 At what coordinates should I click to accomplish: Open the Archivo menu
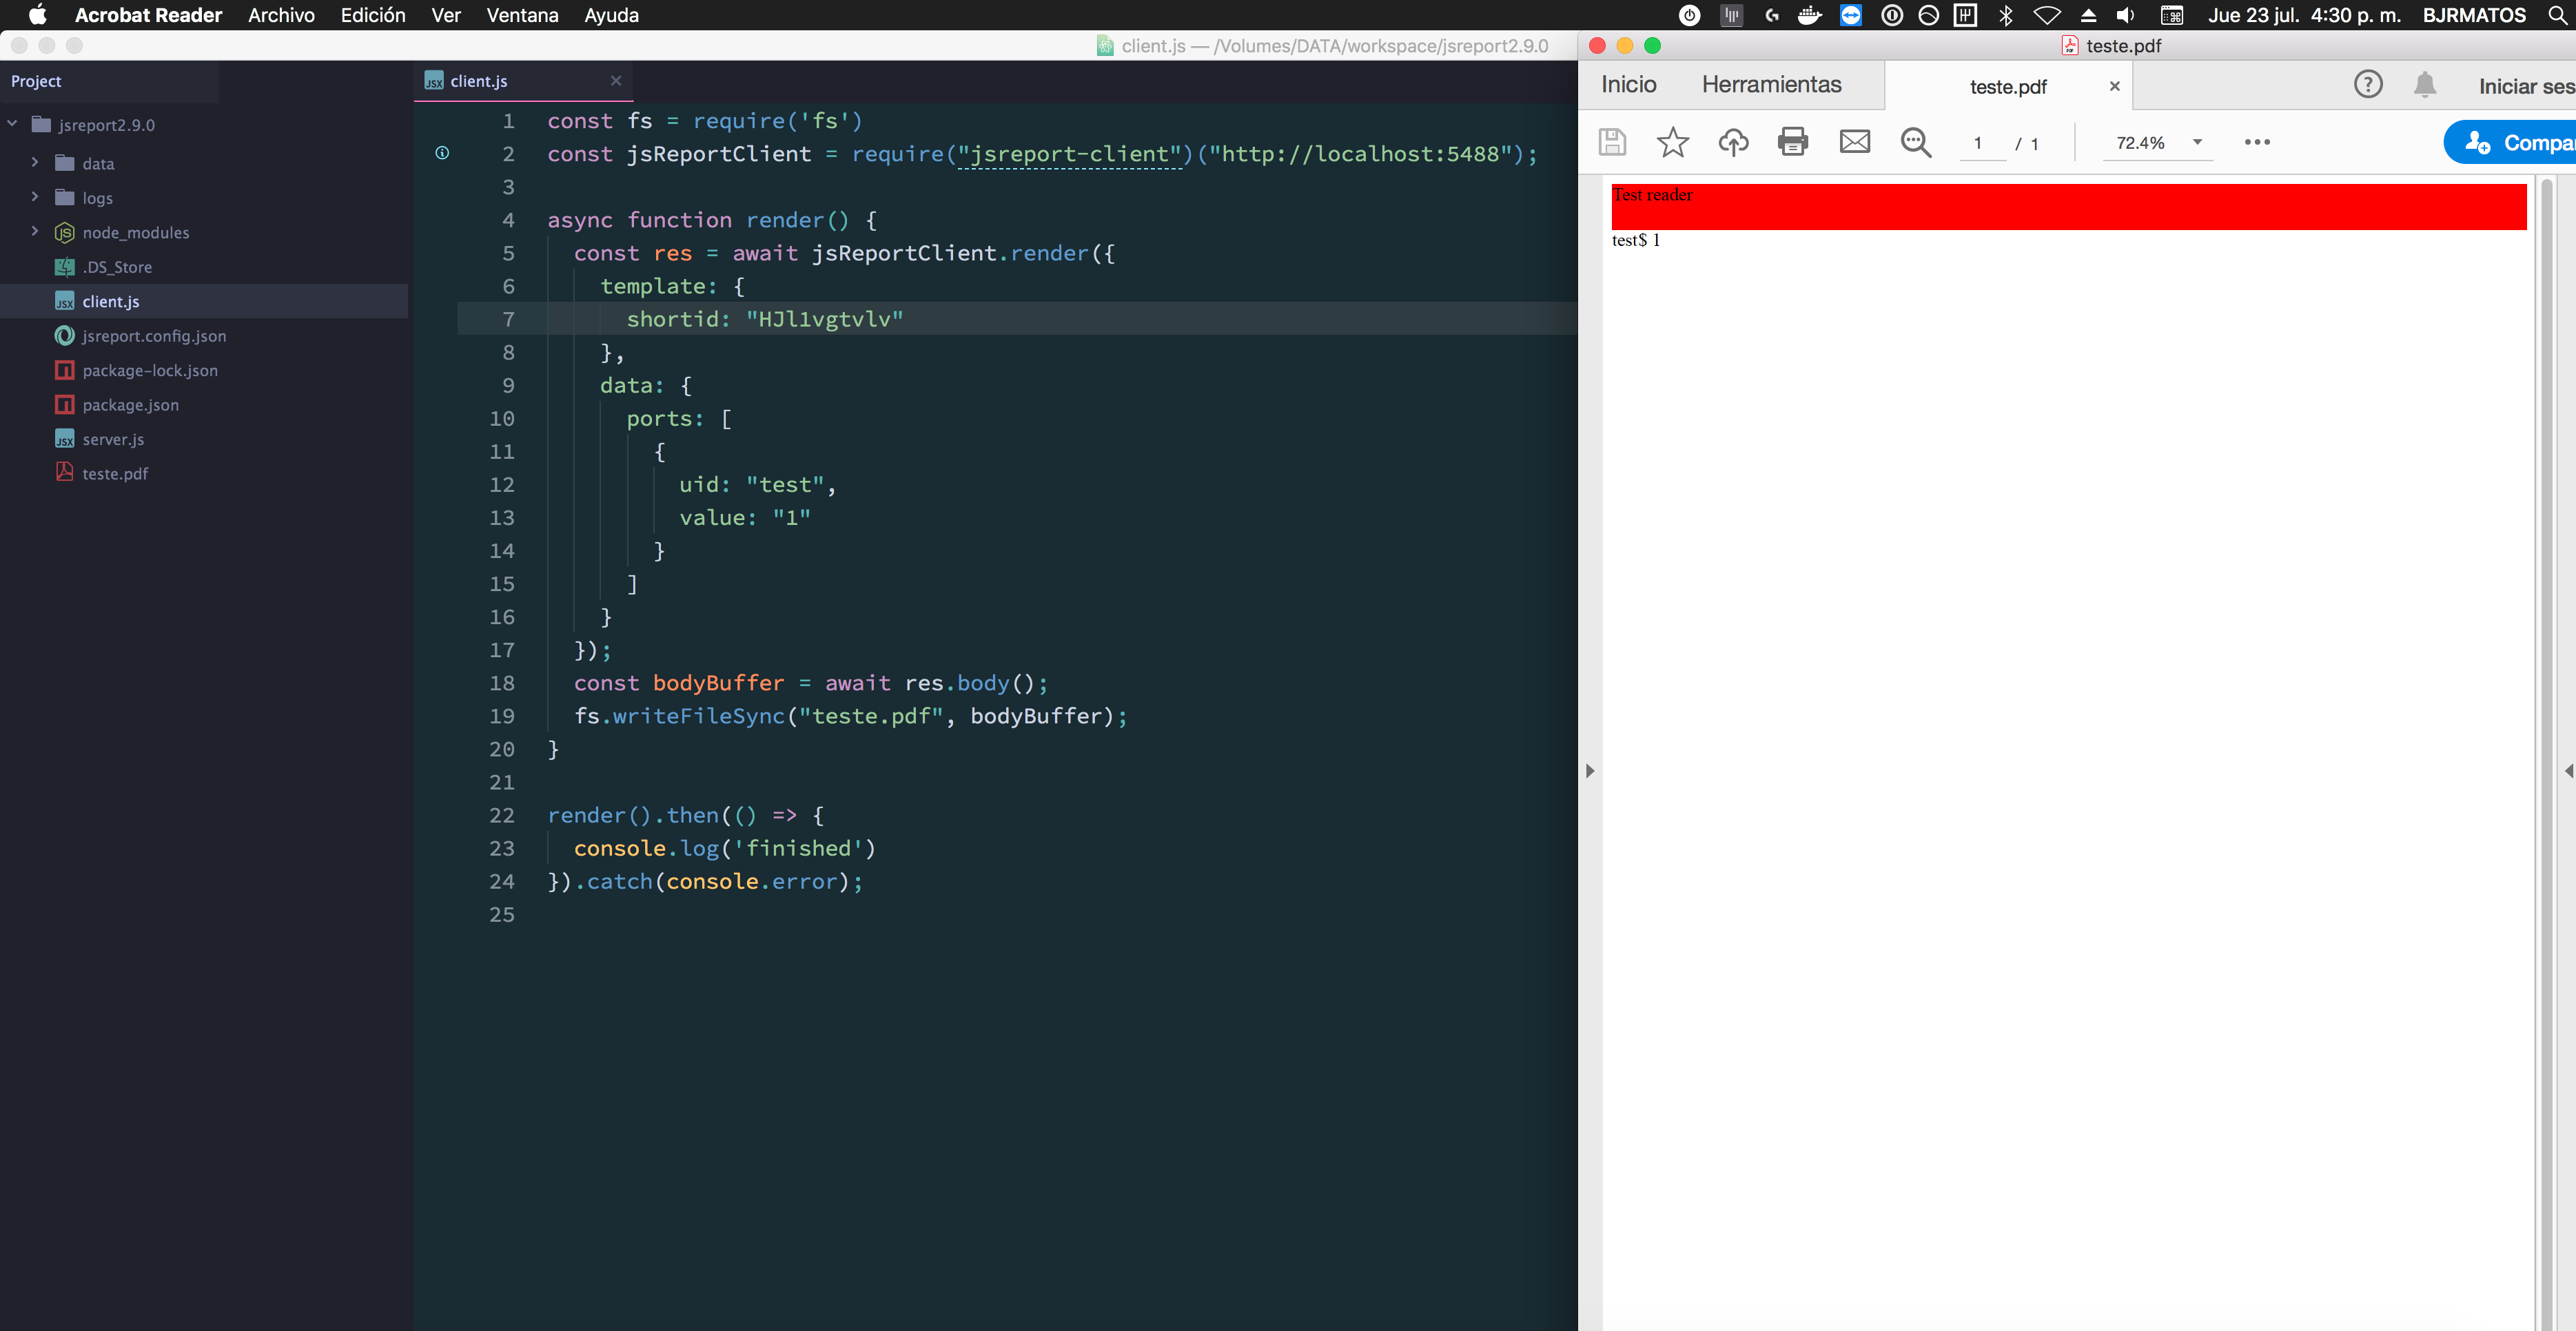[281, 15]
